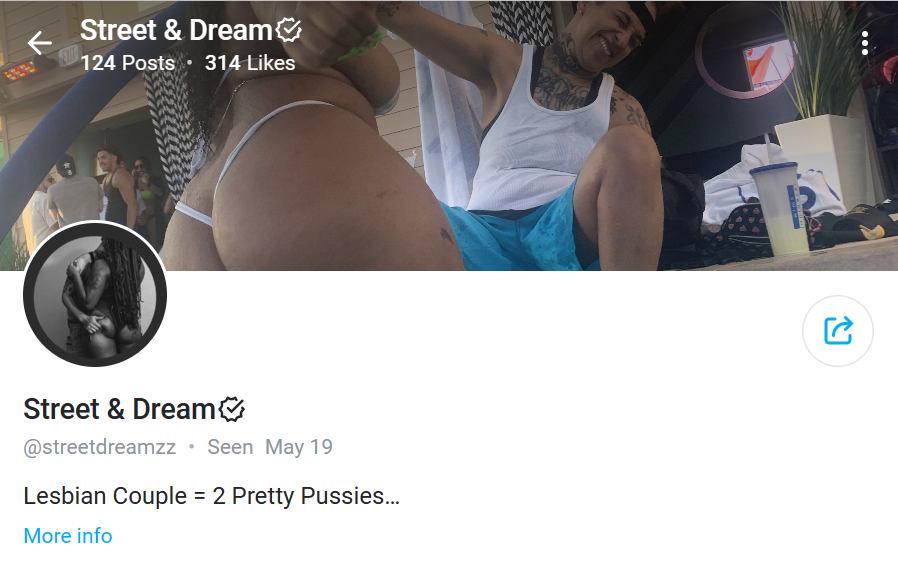This screenshot has width=898, height=566.
Task: Click the ellipsis ending the bio line
Action: pos(392,498)
